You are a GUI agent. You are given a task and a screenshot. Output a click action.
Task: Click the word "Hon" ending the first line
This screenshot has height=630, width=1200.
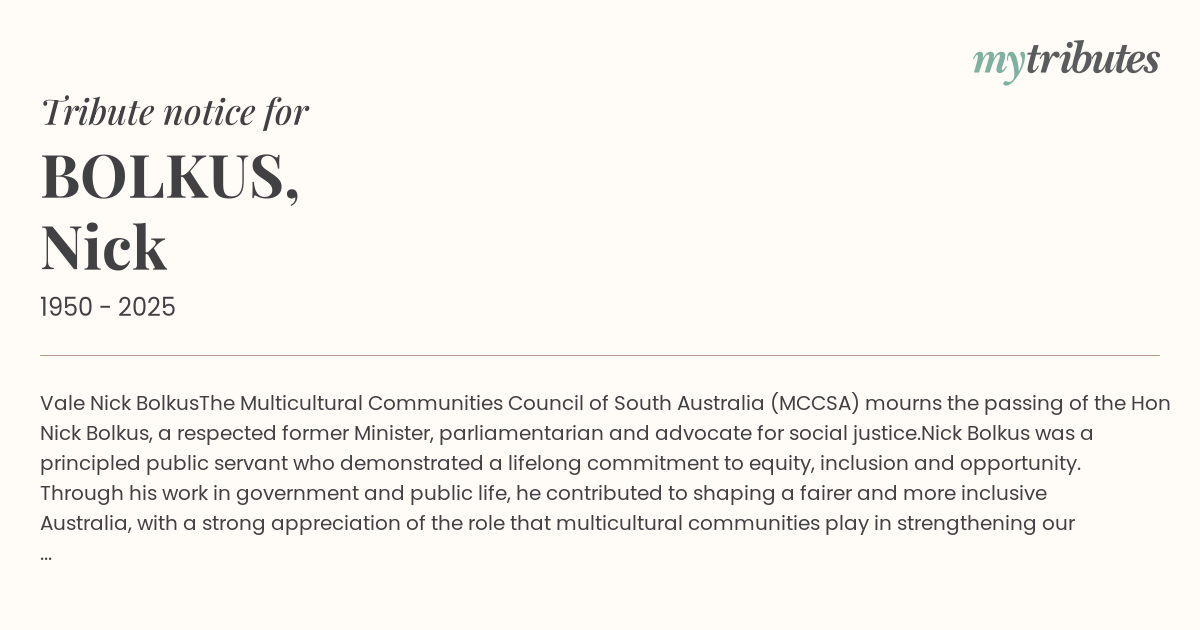pyautogui.click(x=1150, y=403)
